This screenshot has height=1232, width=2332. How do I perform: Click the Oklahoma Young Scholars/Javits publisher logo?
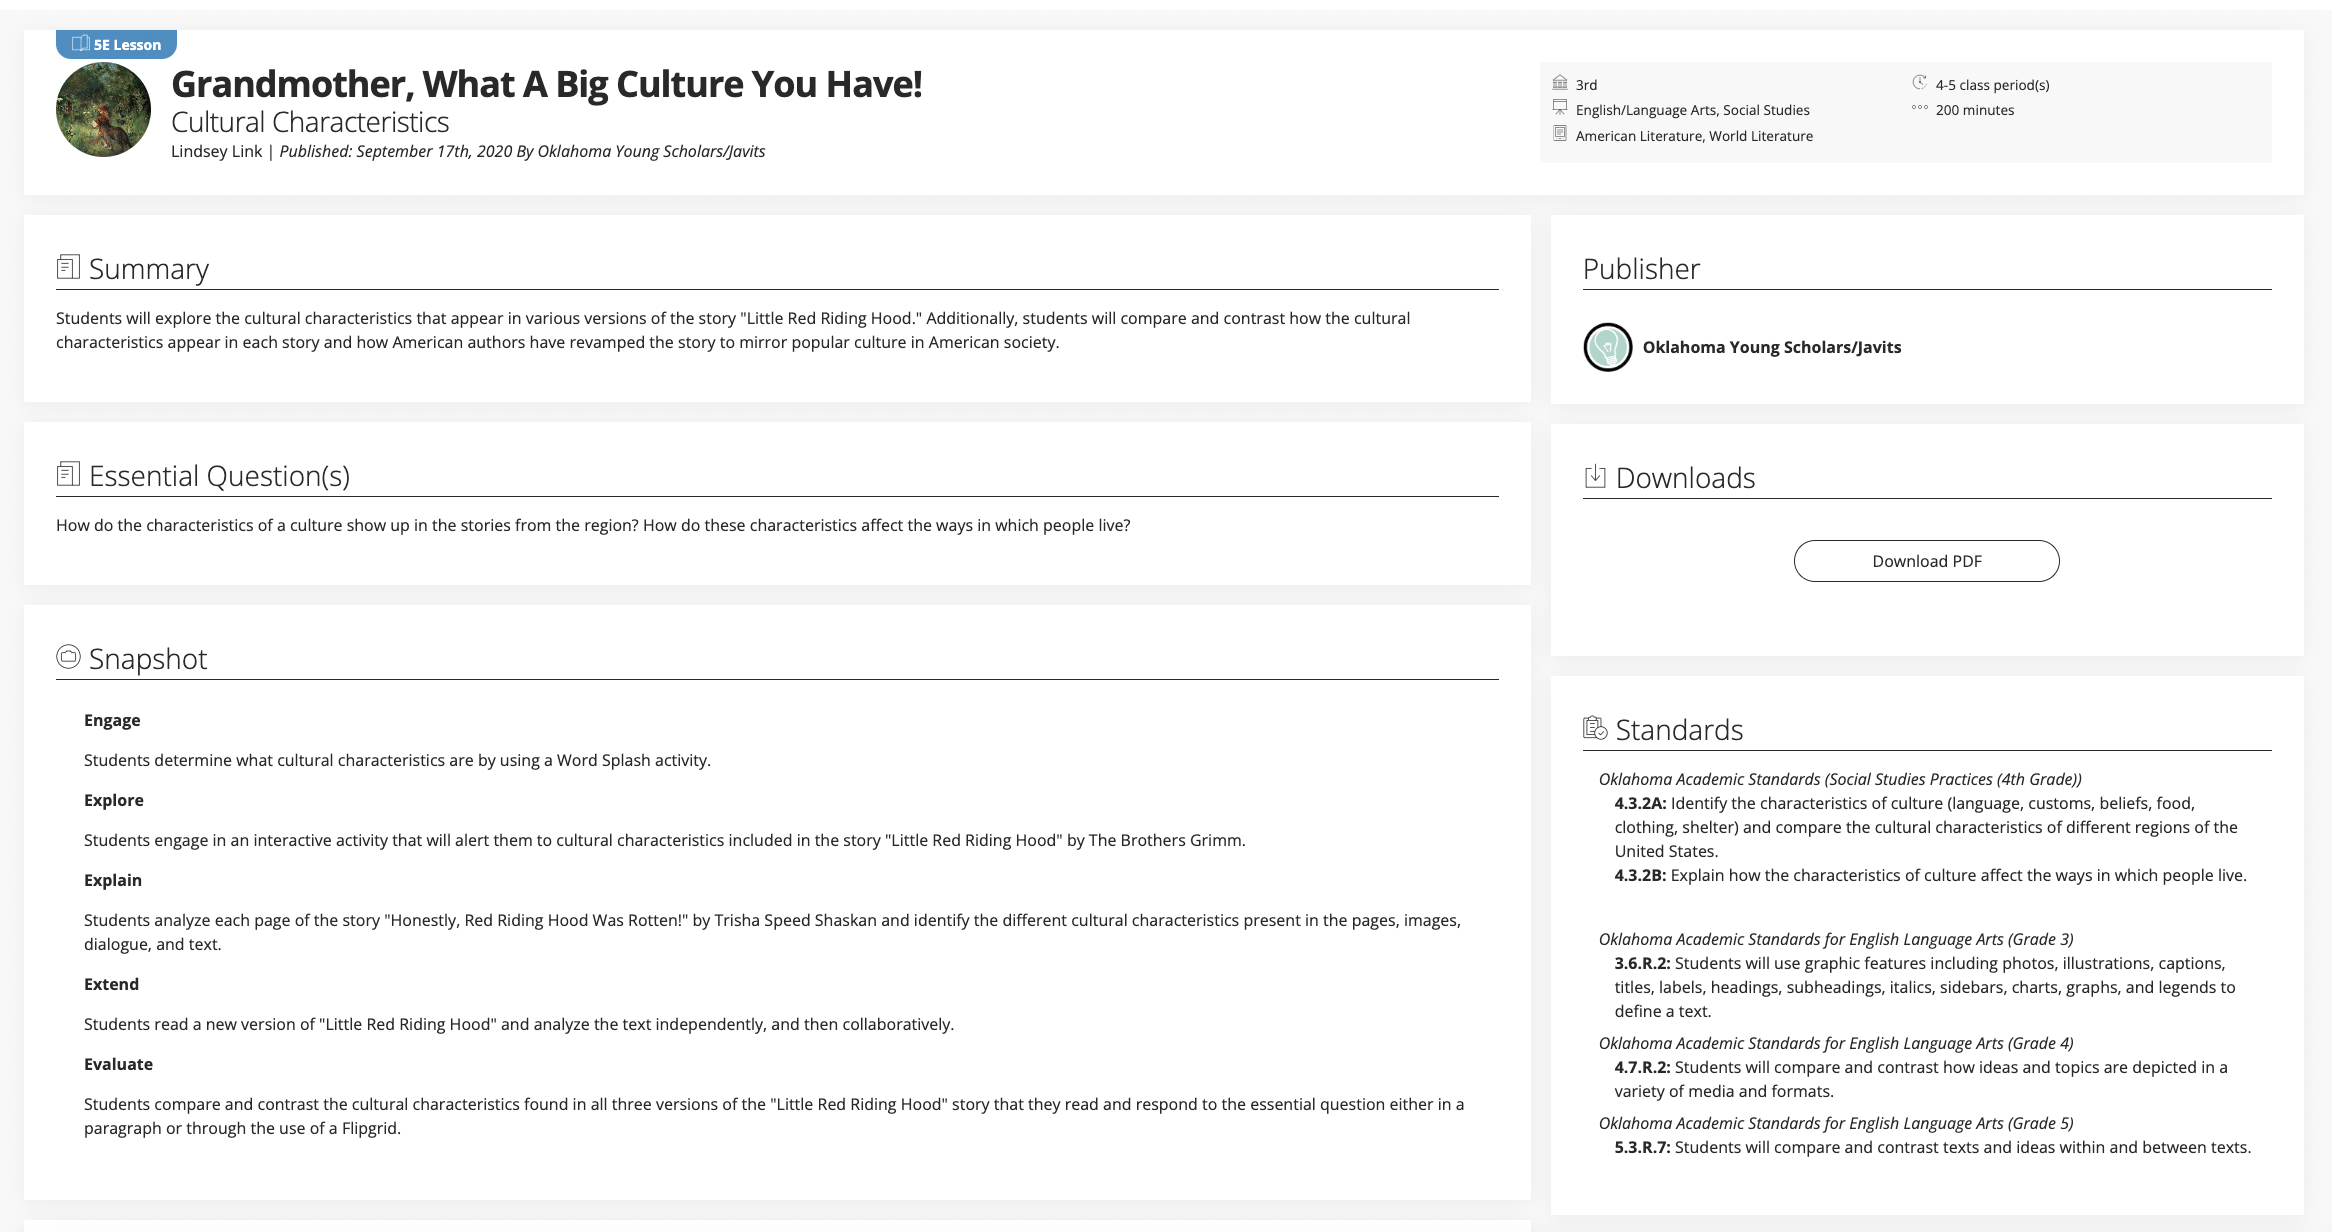coord(1607,347)
